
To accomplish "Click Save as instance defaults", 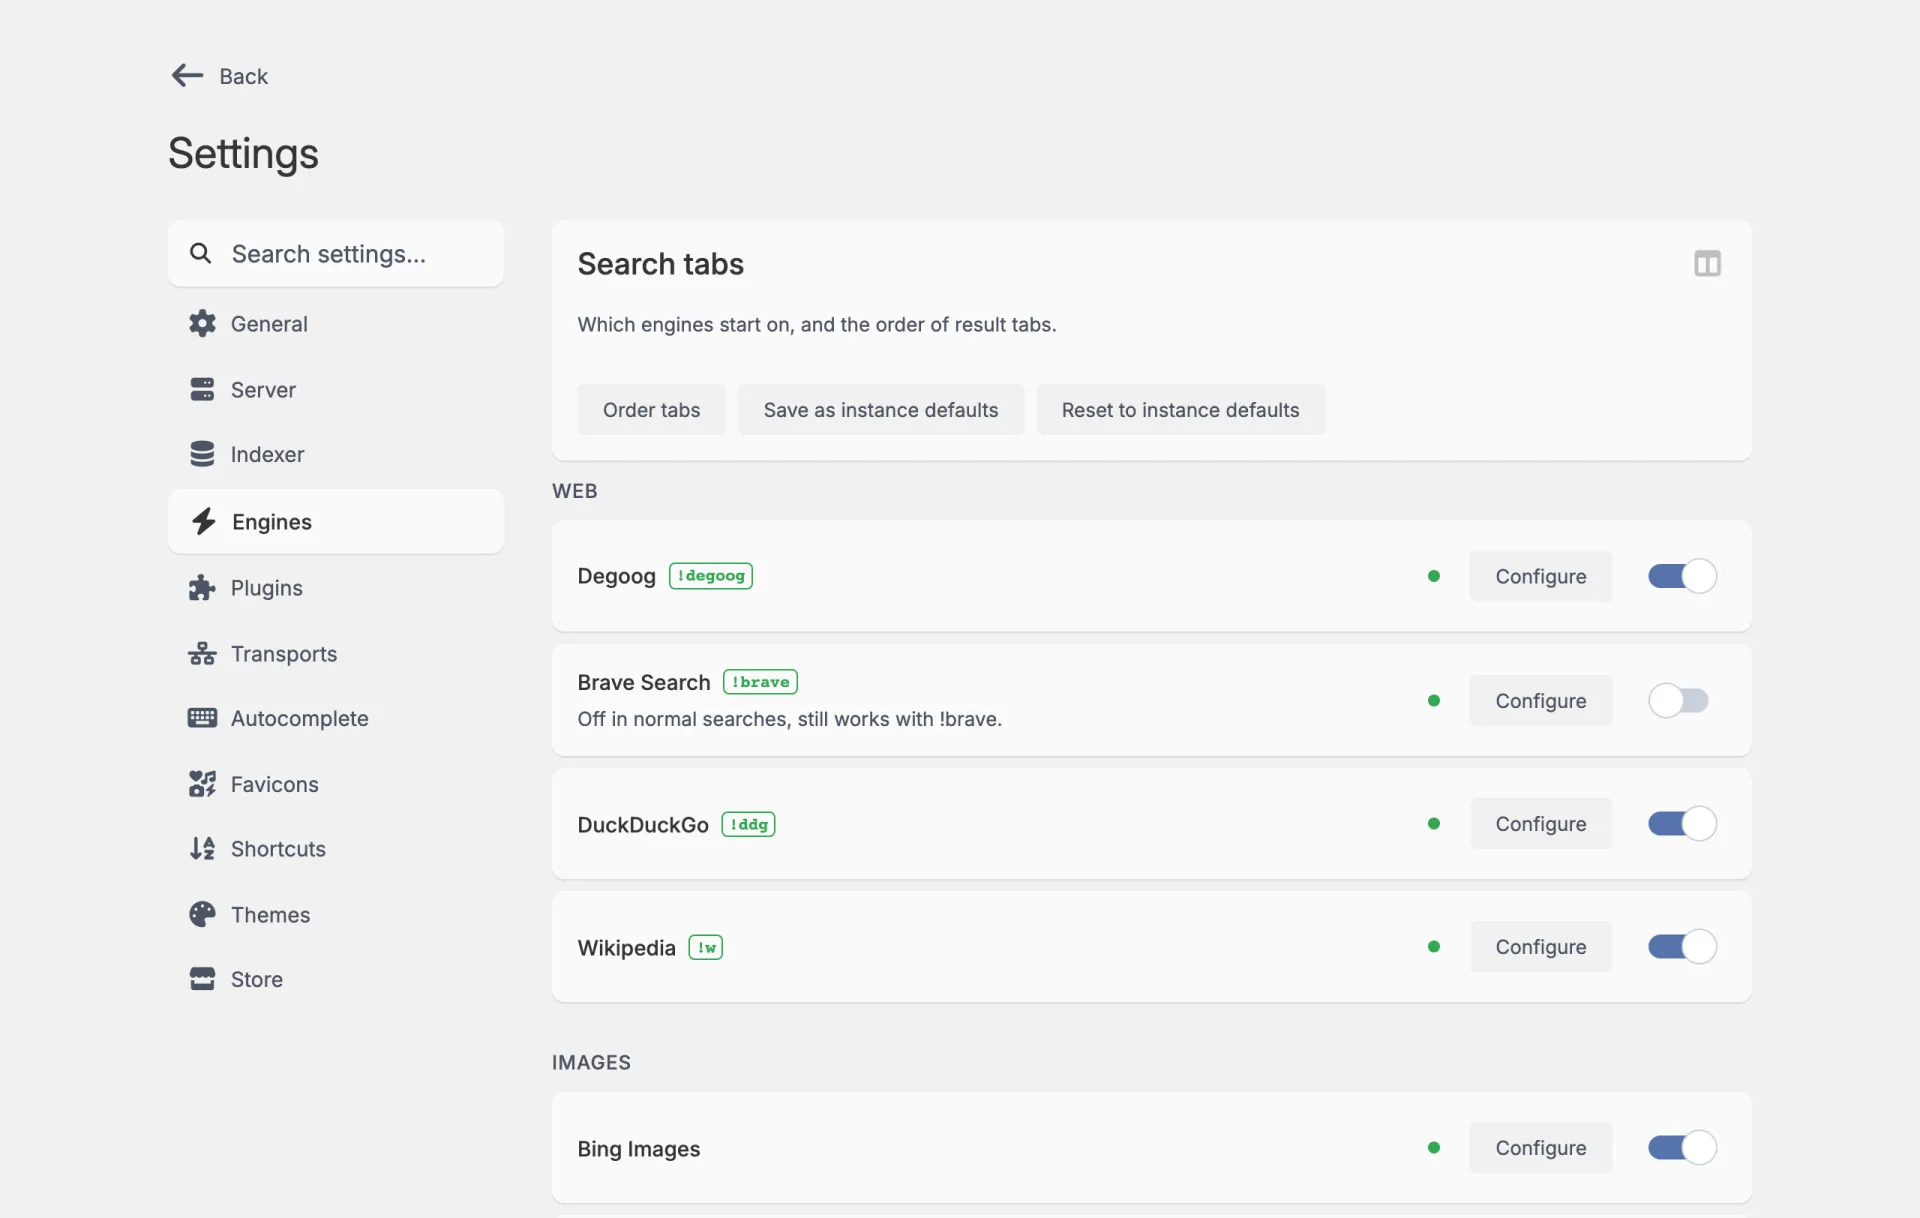I will 881,410.
